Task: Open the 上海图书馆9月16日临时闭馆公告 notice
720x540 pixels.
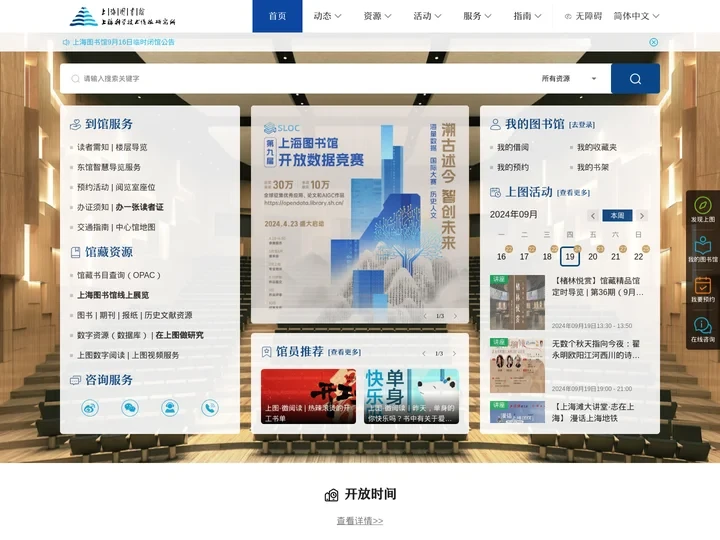Action: 124,42
